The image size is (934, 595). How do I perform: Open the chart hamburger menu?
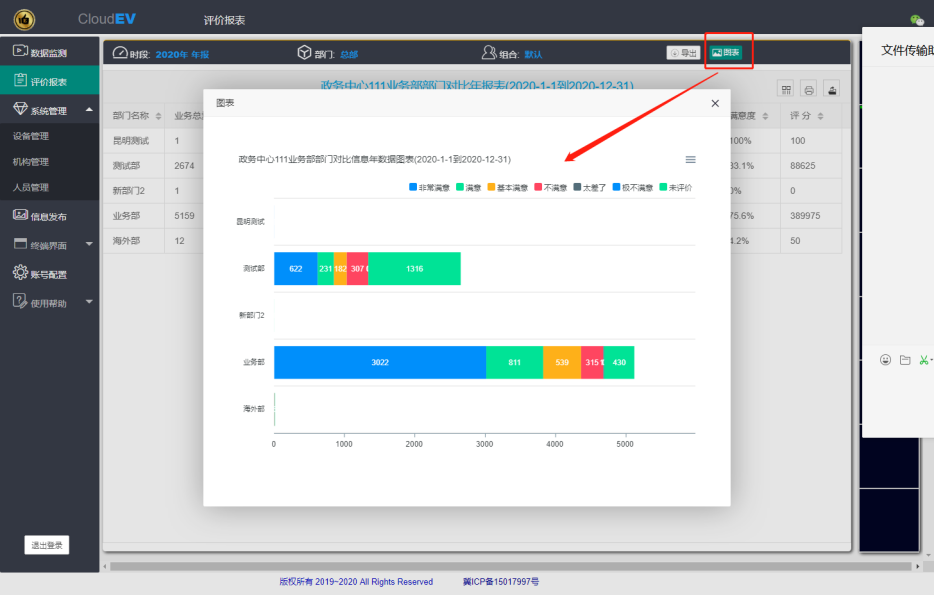tap(690, 160)
